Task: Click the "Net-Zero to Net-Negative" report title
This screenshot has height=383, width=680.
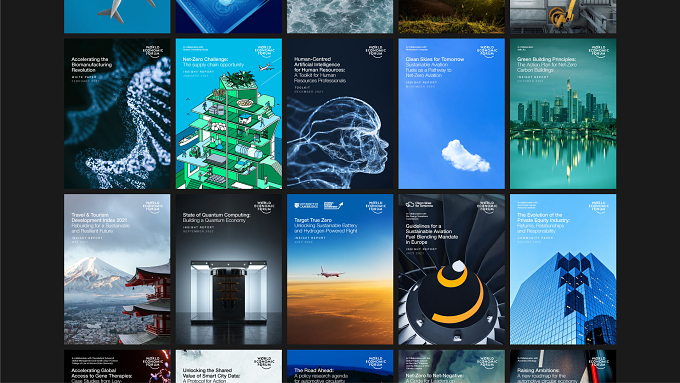Action: tap(434, 377)
